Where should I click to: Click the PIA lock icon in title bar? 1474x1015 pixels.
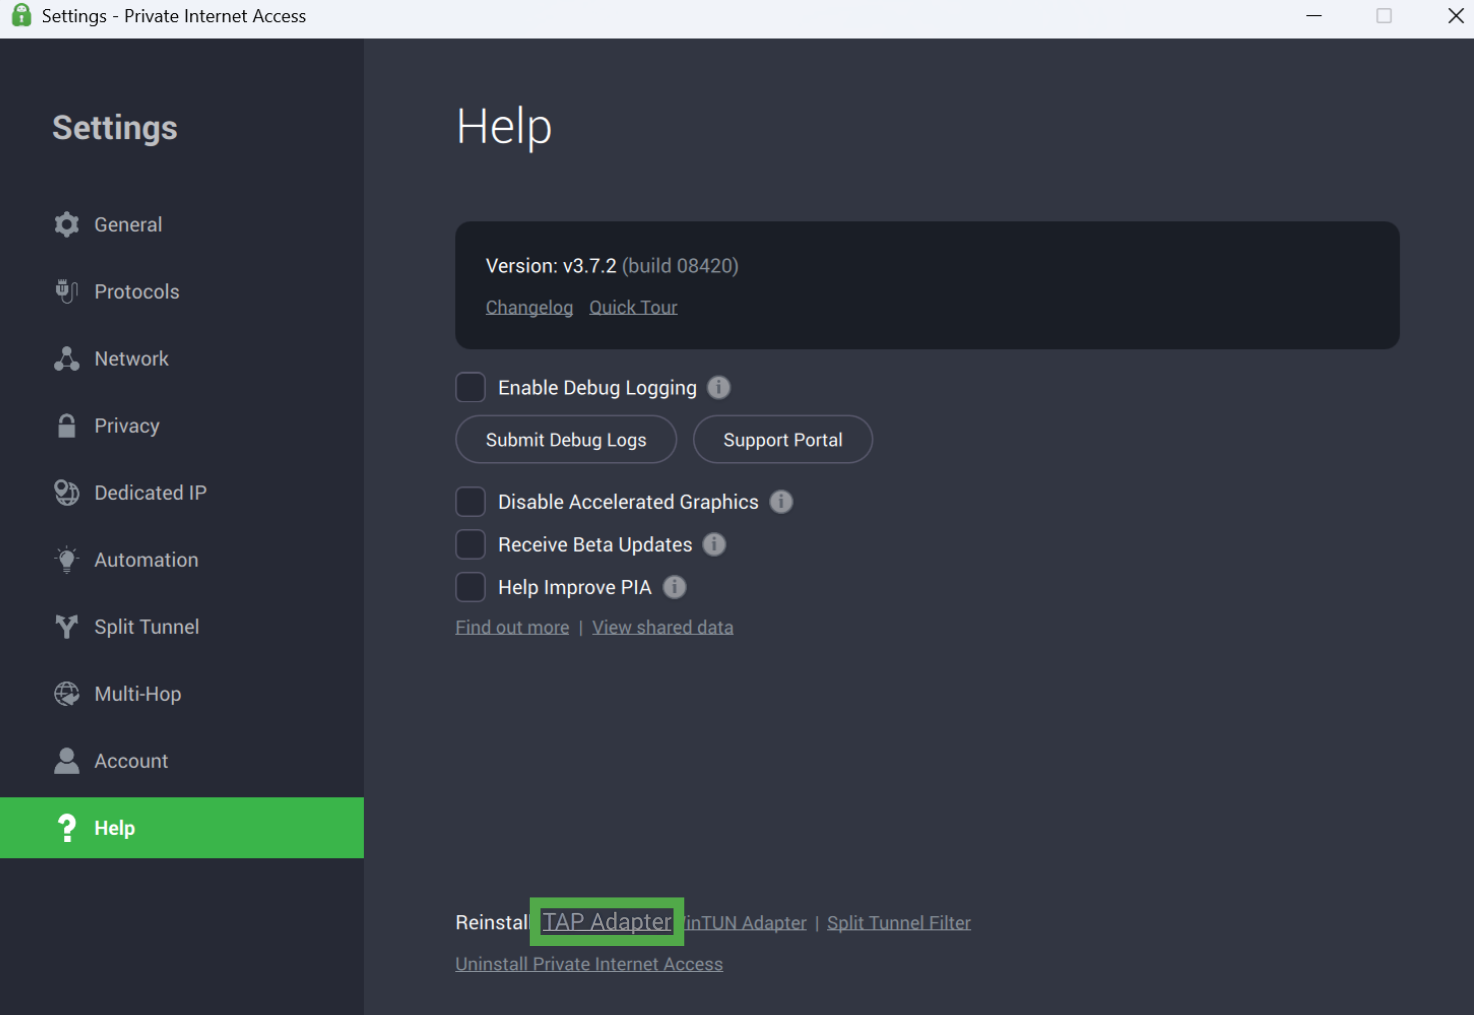coord(21,15)
